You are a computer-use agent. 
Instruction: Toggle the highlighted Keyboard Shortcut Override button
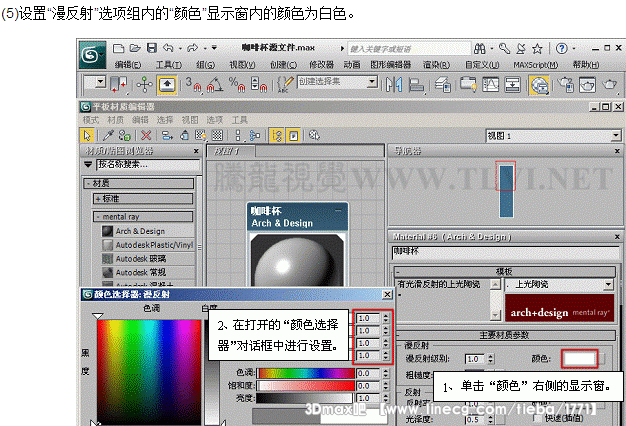[167, 85]
